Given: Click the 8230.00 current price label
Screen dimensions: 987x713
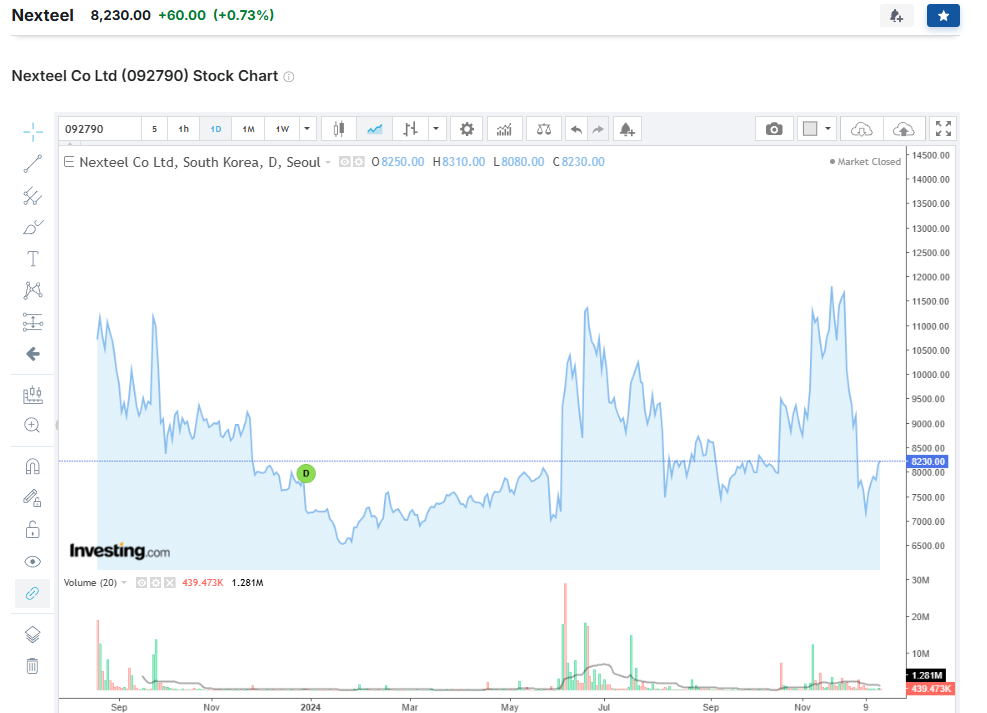Looking at the screenshot, I should [x=928, y=461].
